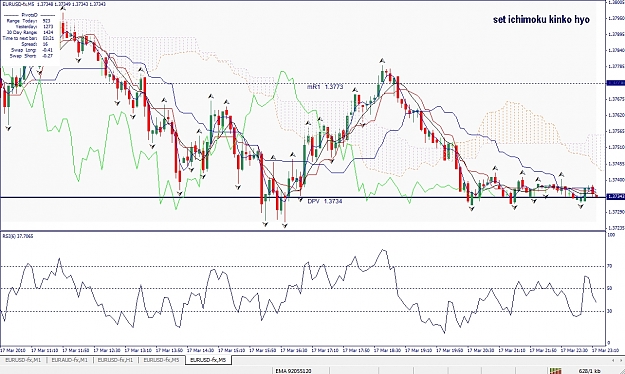The image size is (625, 374).
Task: Click the 17 Mar 23:10 time axis label
Action: 605,350
